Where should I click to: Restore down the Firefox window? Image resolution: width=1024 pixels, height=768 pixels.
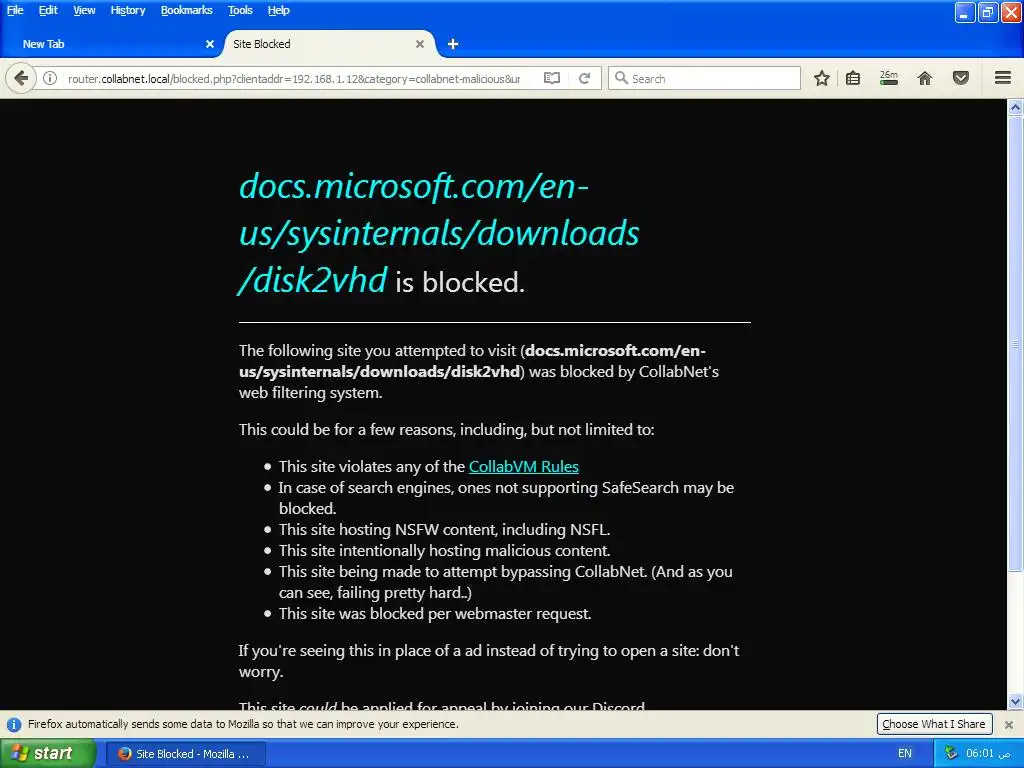[987, 12]
